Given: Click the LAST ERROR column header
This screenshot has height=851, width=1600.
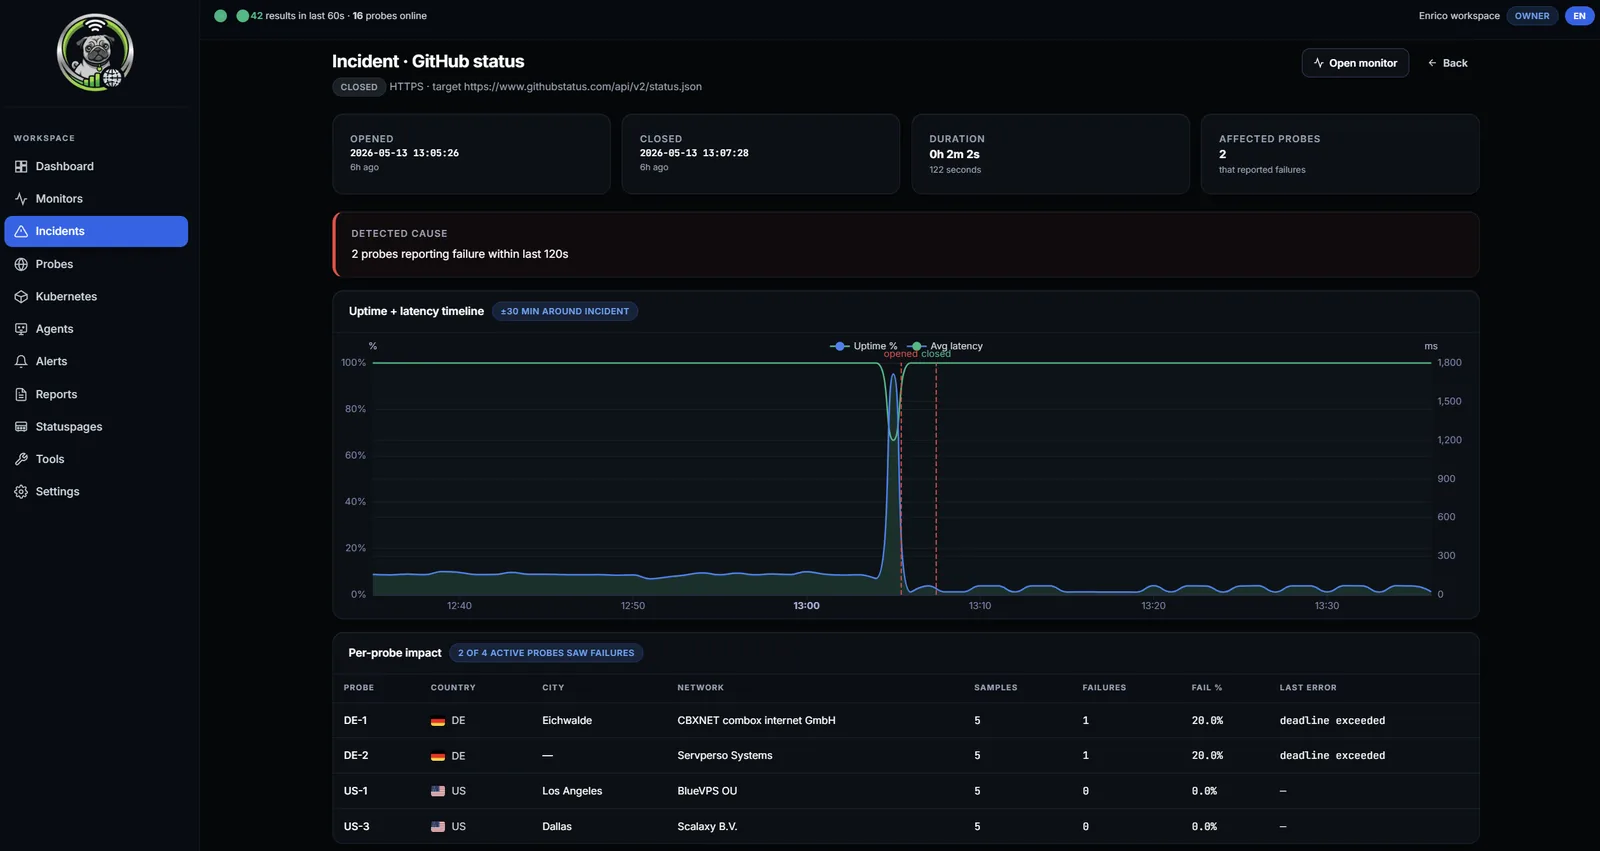Looking at the screenshot, I should (1308, 688).
